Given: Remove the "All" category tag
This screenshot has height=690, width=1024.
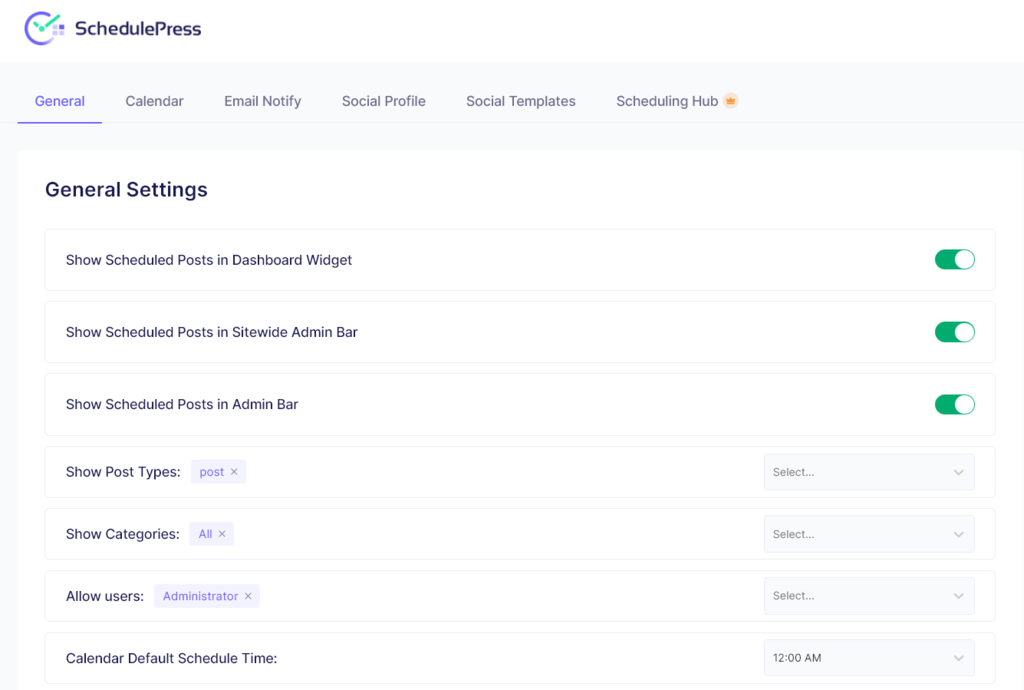Looking at the screenshot, I should (x=224, y=533).
